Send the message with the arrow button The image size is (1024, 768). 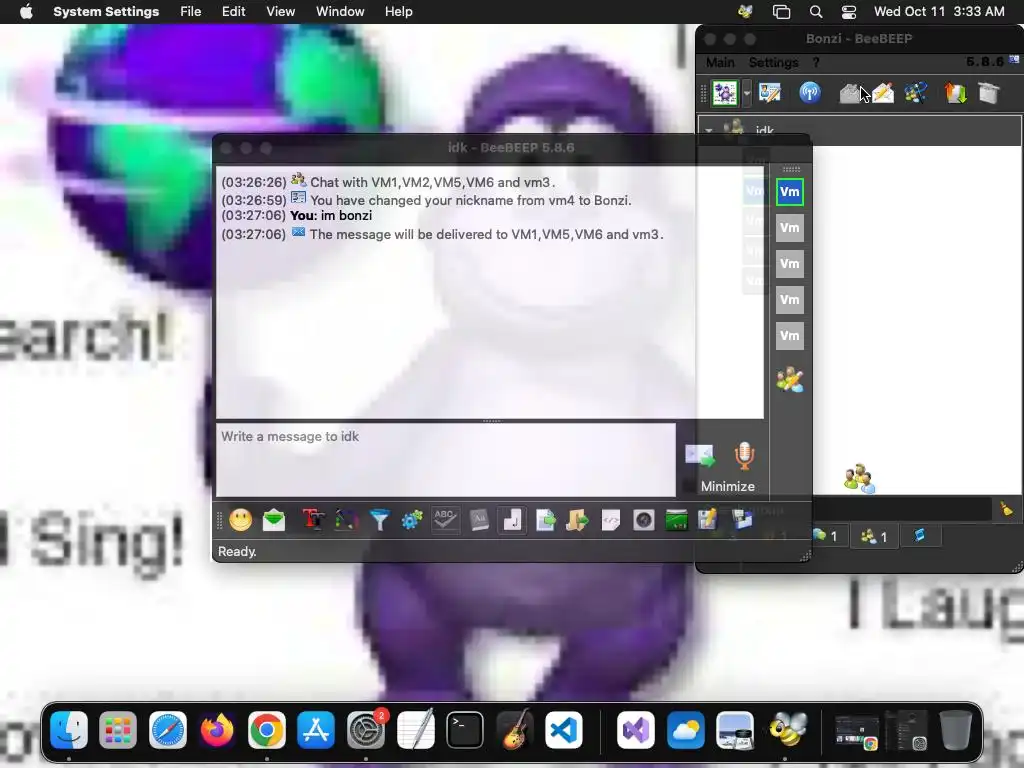(x=699, y=455)
